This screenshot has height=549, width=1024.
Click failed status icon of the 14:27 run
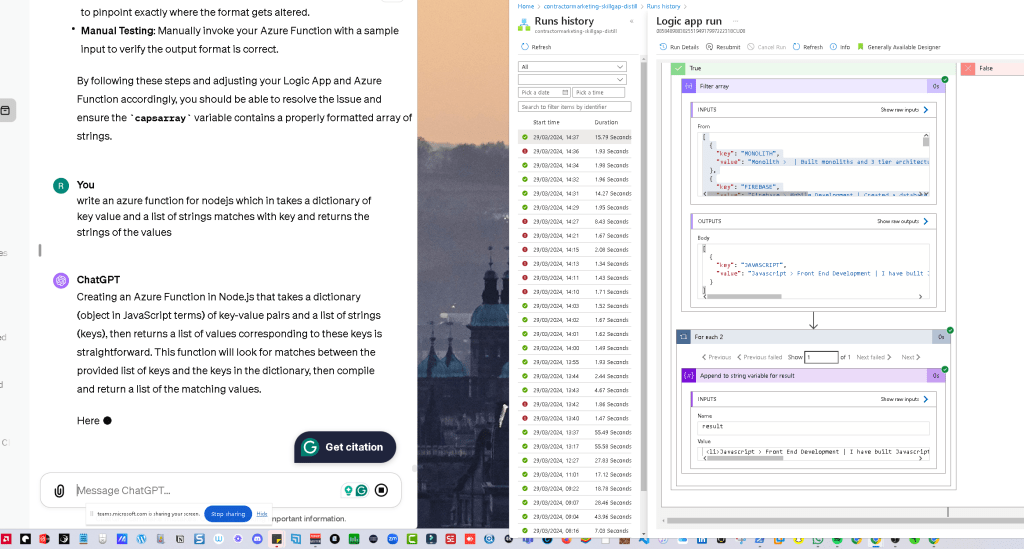[524, 221]
